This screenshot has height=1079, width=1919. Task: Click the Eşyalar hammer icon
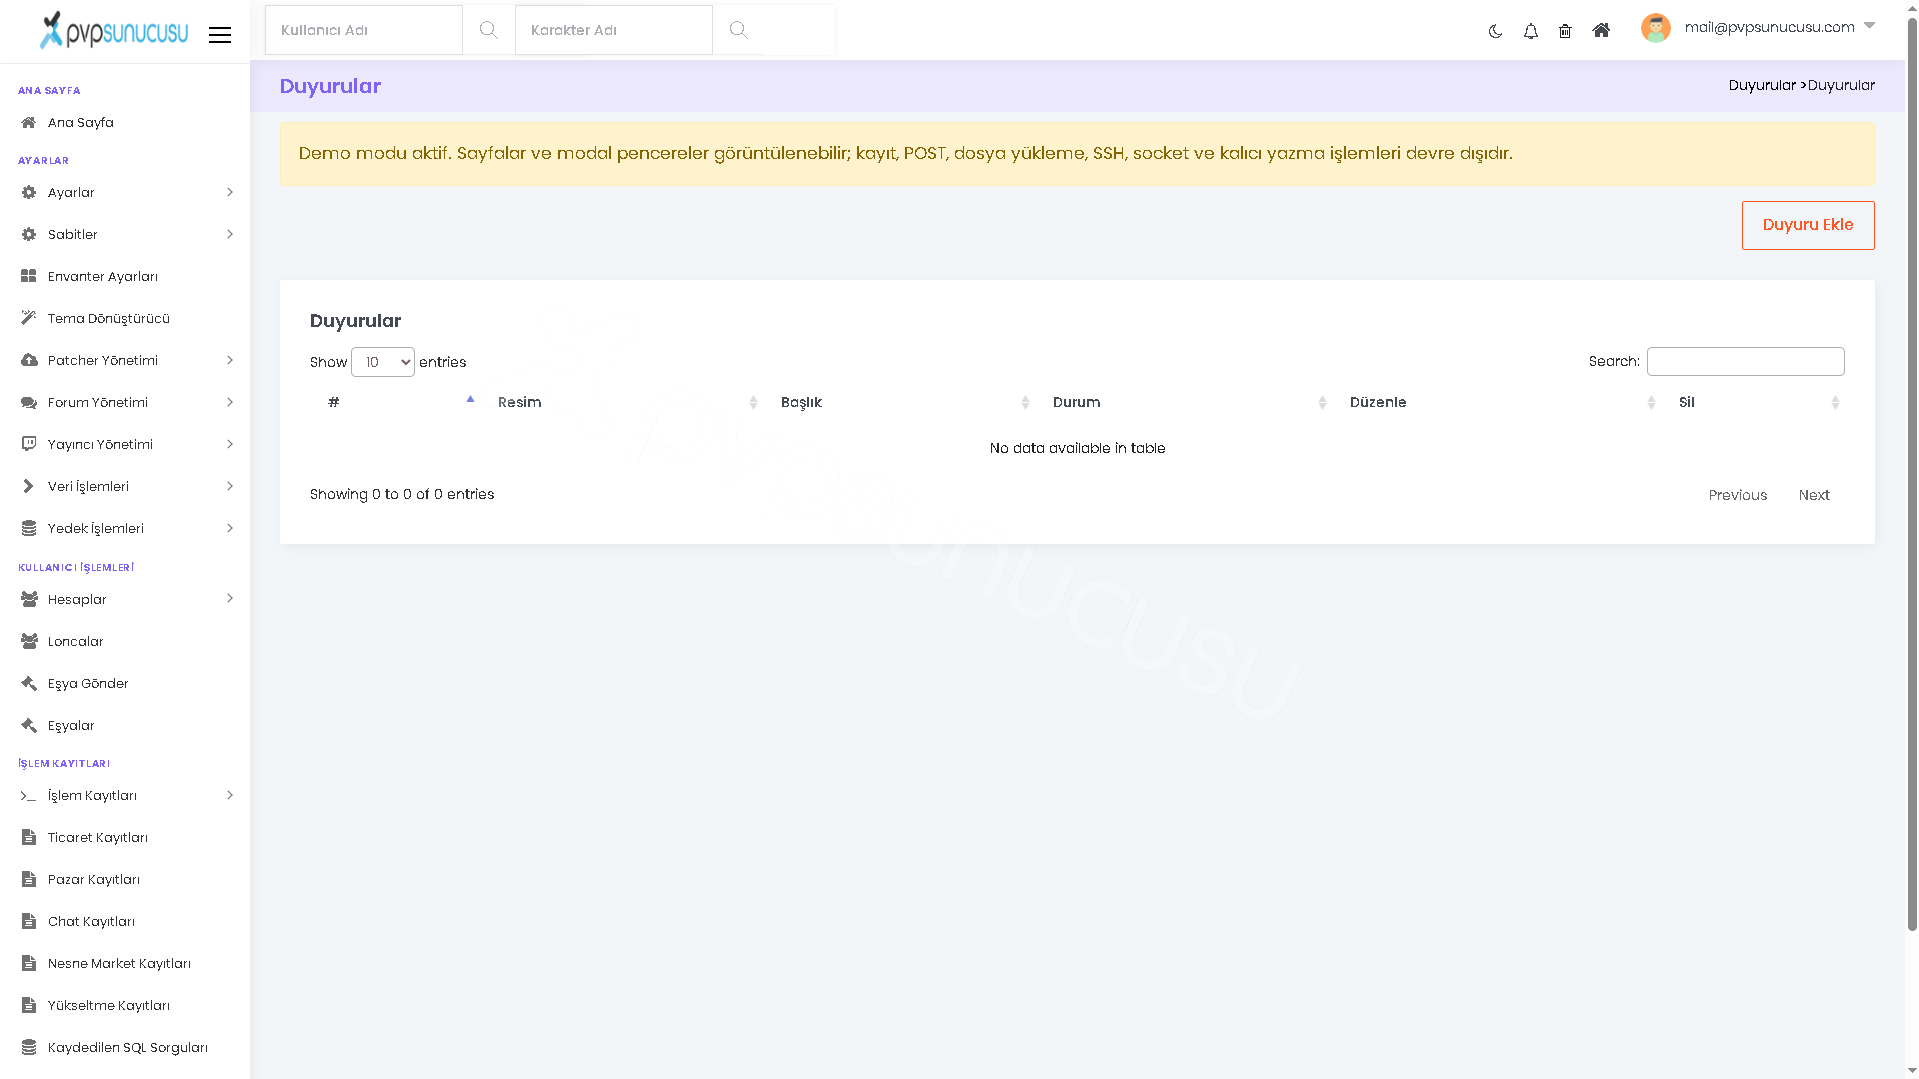[29, 725]
